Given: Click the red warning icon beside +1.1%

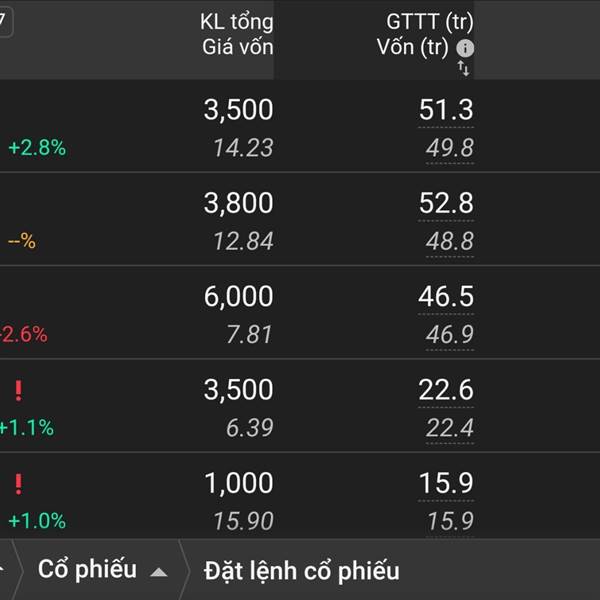Looking at the screenshot, I should pos(18,390).
